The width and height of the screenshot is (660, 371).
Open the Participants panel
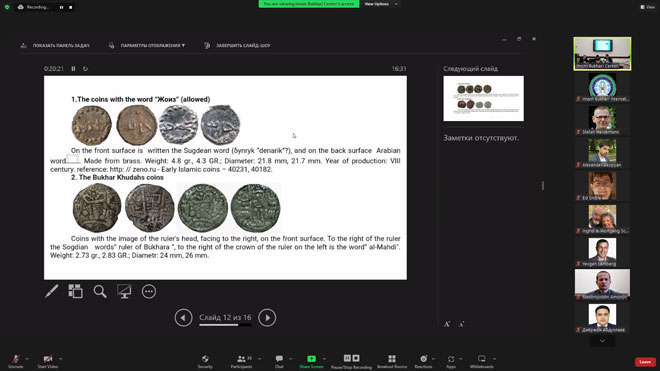pyautogui.click(x=242, y=361)
